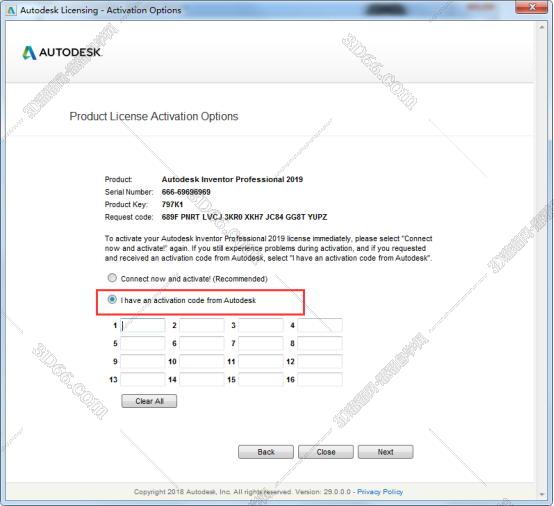Click activation code field 12

point(320,361)
